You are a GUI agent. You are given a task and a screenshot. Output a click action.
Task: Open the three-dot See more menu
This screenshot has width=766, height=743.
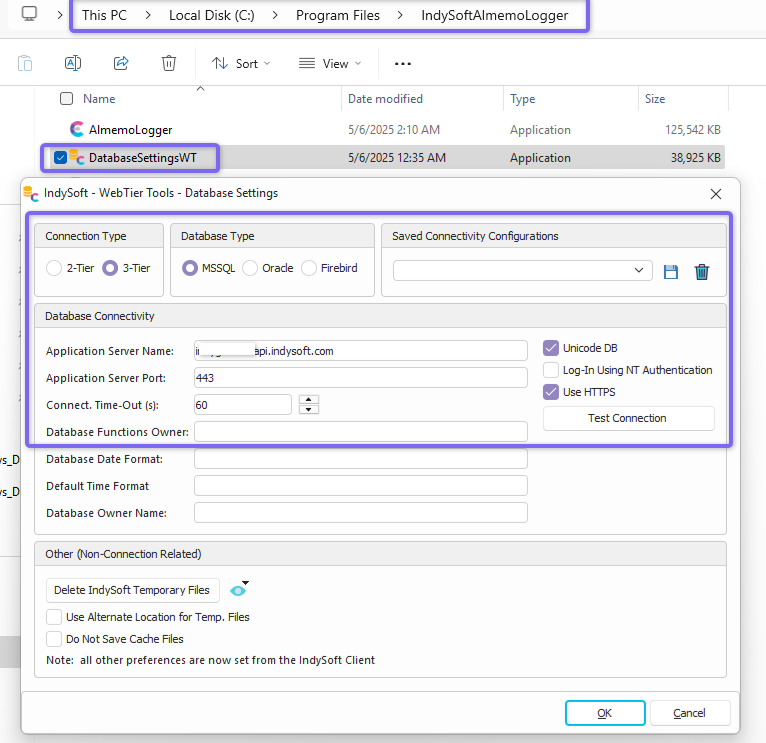coord(403,63)
